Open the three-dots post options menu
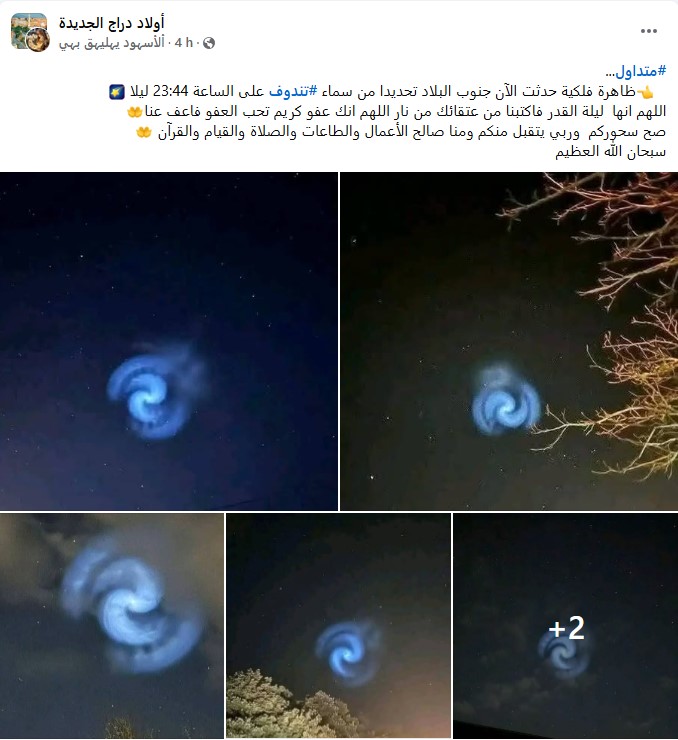 pos(649,31)
